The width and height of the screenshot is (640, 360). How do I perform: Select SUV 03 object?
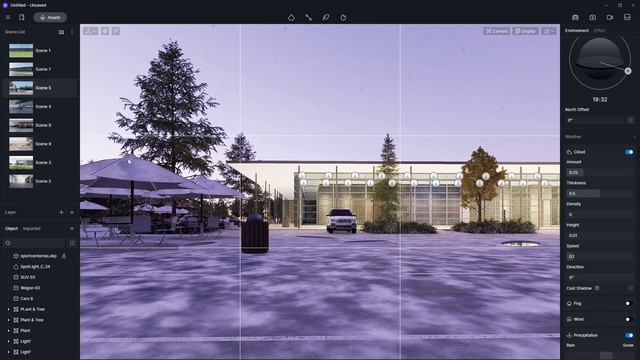tap(27, 277)
